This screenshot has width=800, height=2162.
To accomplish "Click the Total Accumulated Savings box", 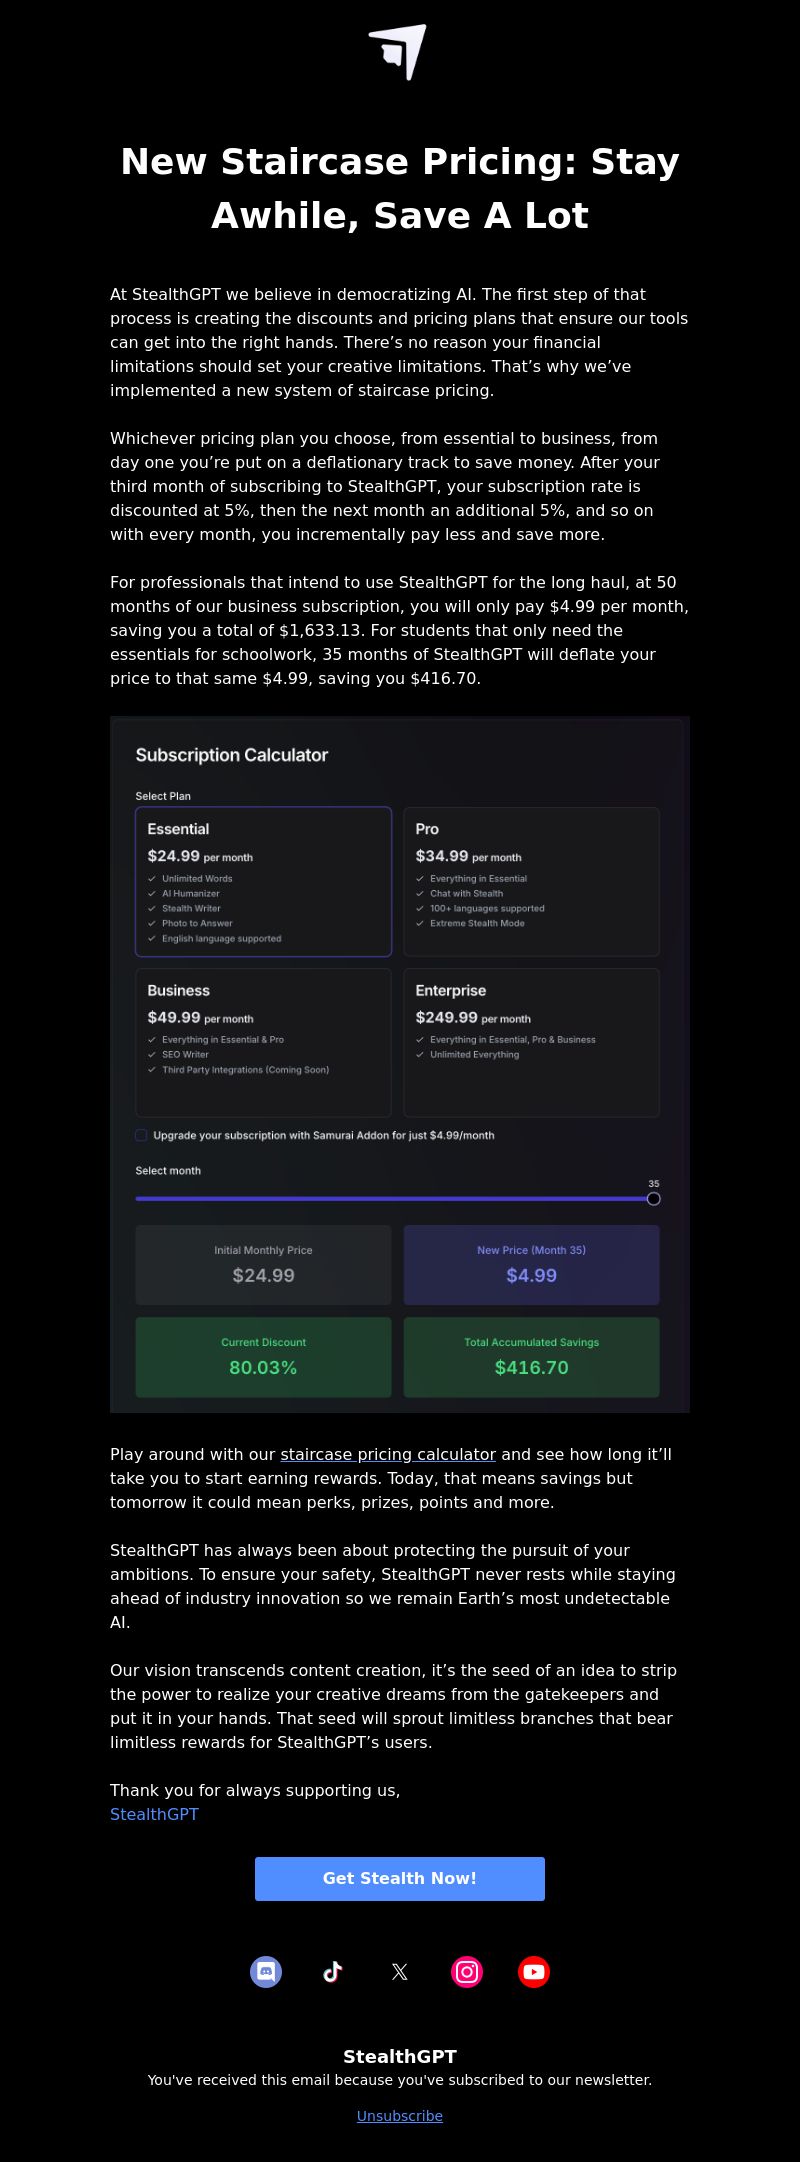I will tap(531, 1357).
